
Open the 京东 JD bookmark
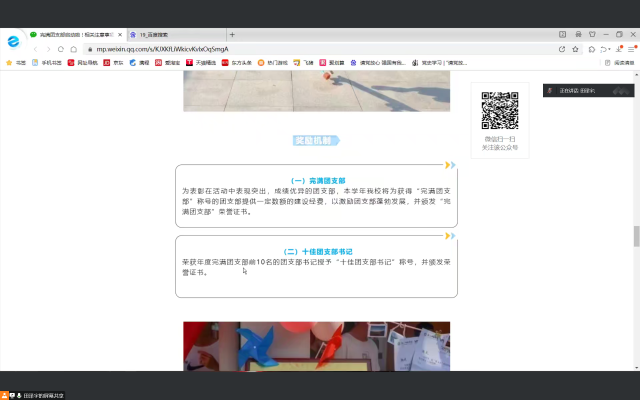[x=113, y=62]
